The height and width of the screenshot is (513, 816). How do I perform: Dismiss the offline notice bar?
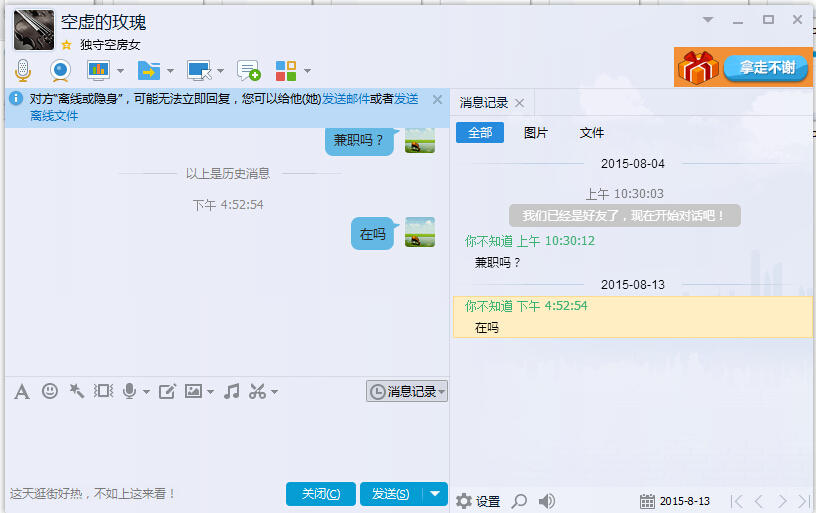(438, 99)
